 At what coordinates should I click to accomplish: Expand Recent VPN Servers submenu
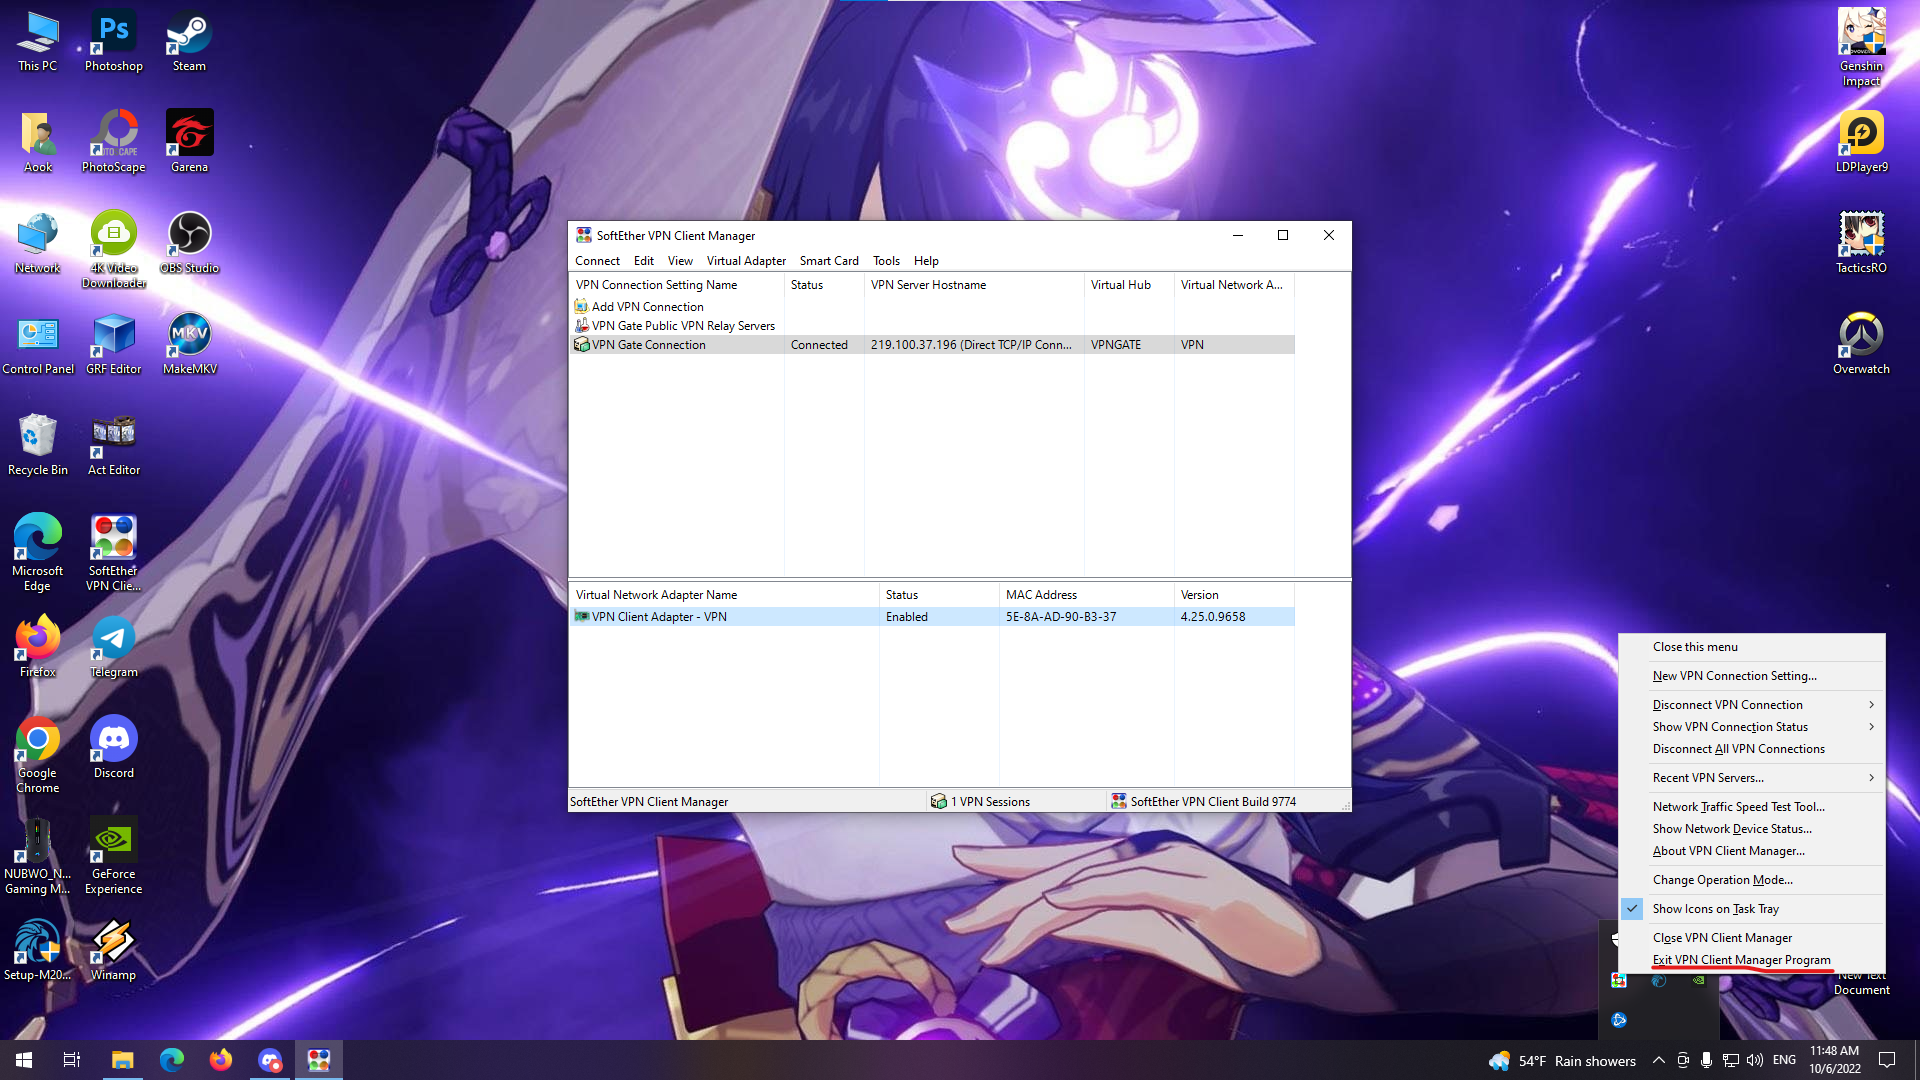pos(1752,778)
